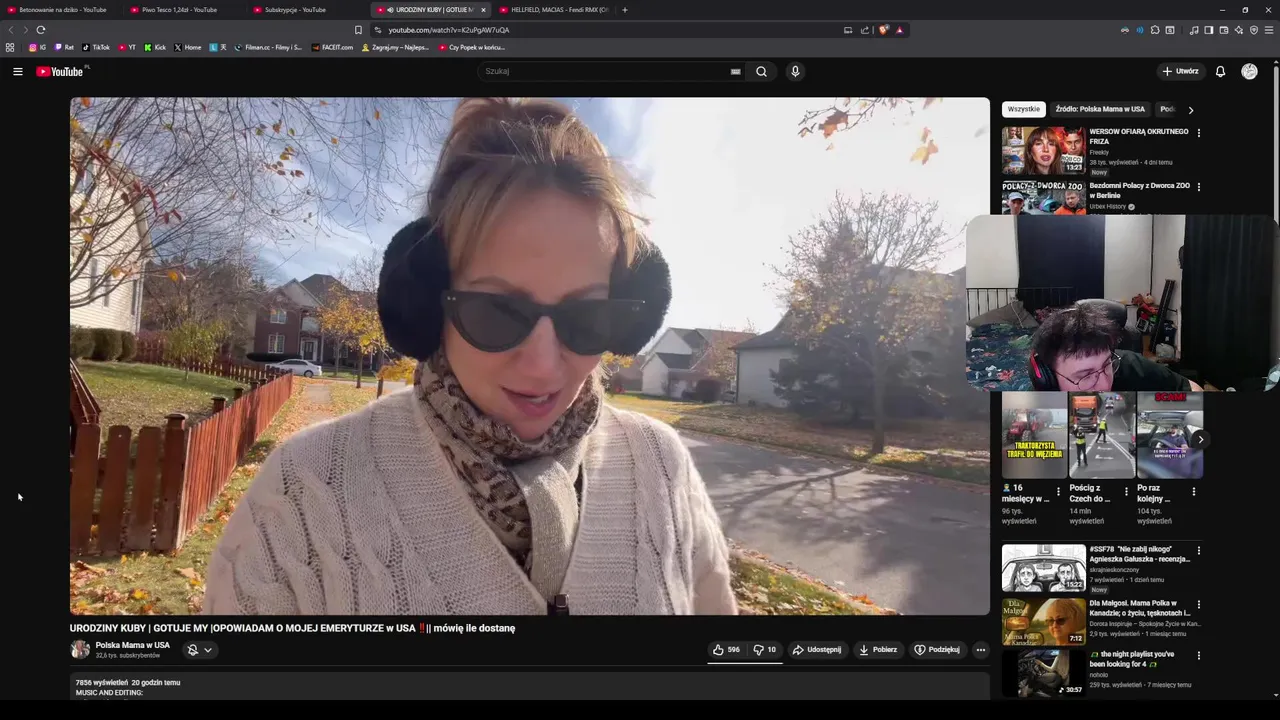Dislike the video with 10 dislikes
The image size is (1280, 720).
pyautogui.click(x=764, y=649)
